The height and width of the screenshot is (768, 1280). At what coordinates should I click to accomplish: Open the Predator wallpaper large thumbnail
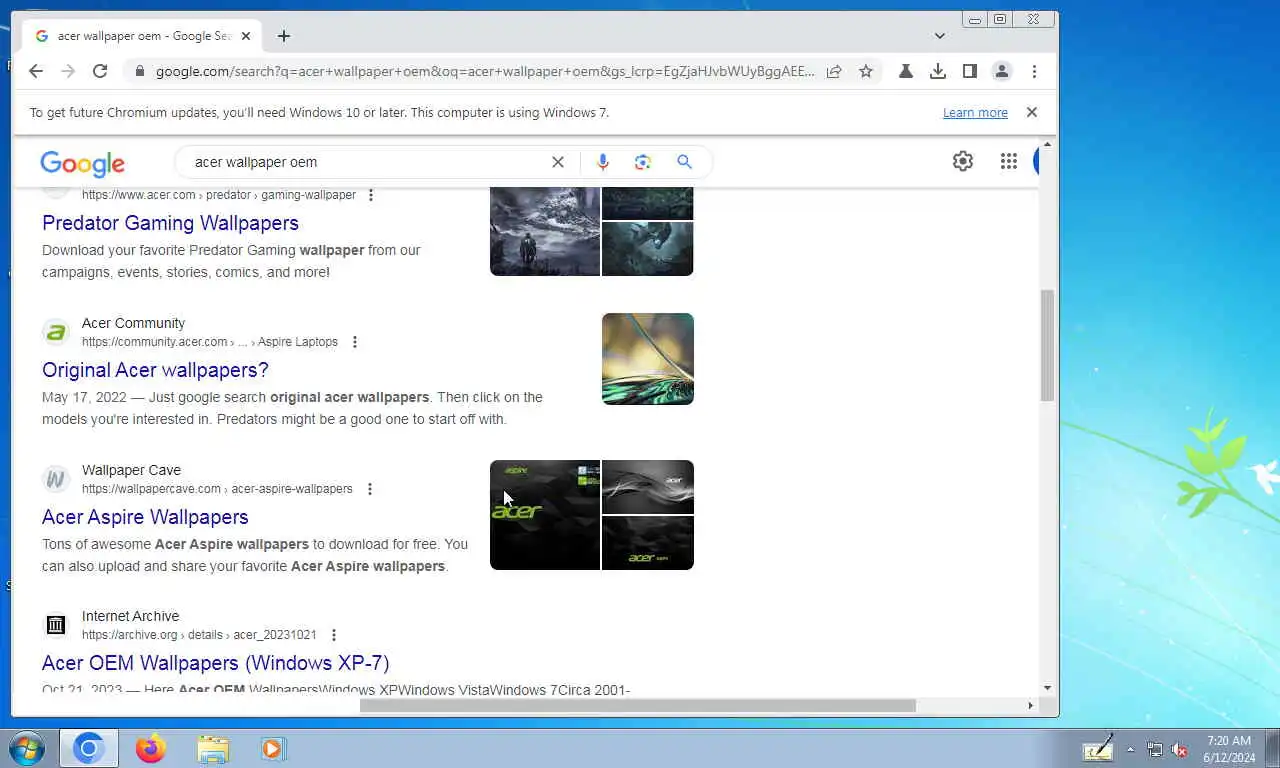tap(545, 231)
